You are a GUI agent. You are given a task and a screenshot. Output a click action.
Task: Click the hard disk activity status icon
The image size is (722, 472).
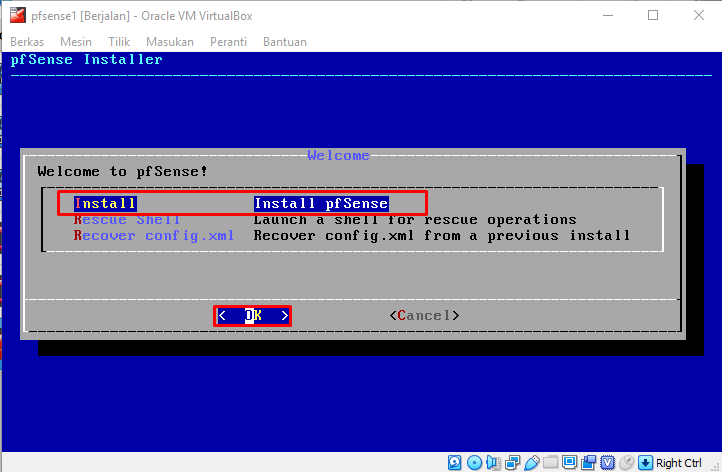[x=454, y=462]
